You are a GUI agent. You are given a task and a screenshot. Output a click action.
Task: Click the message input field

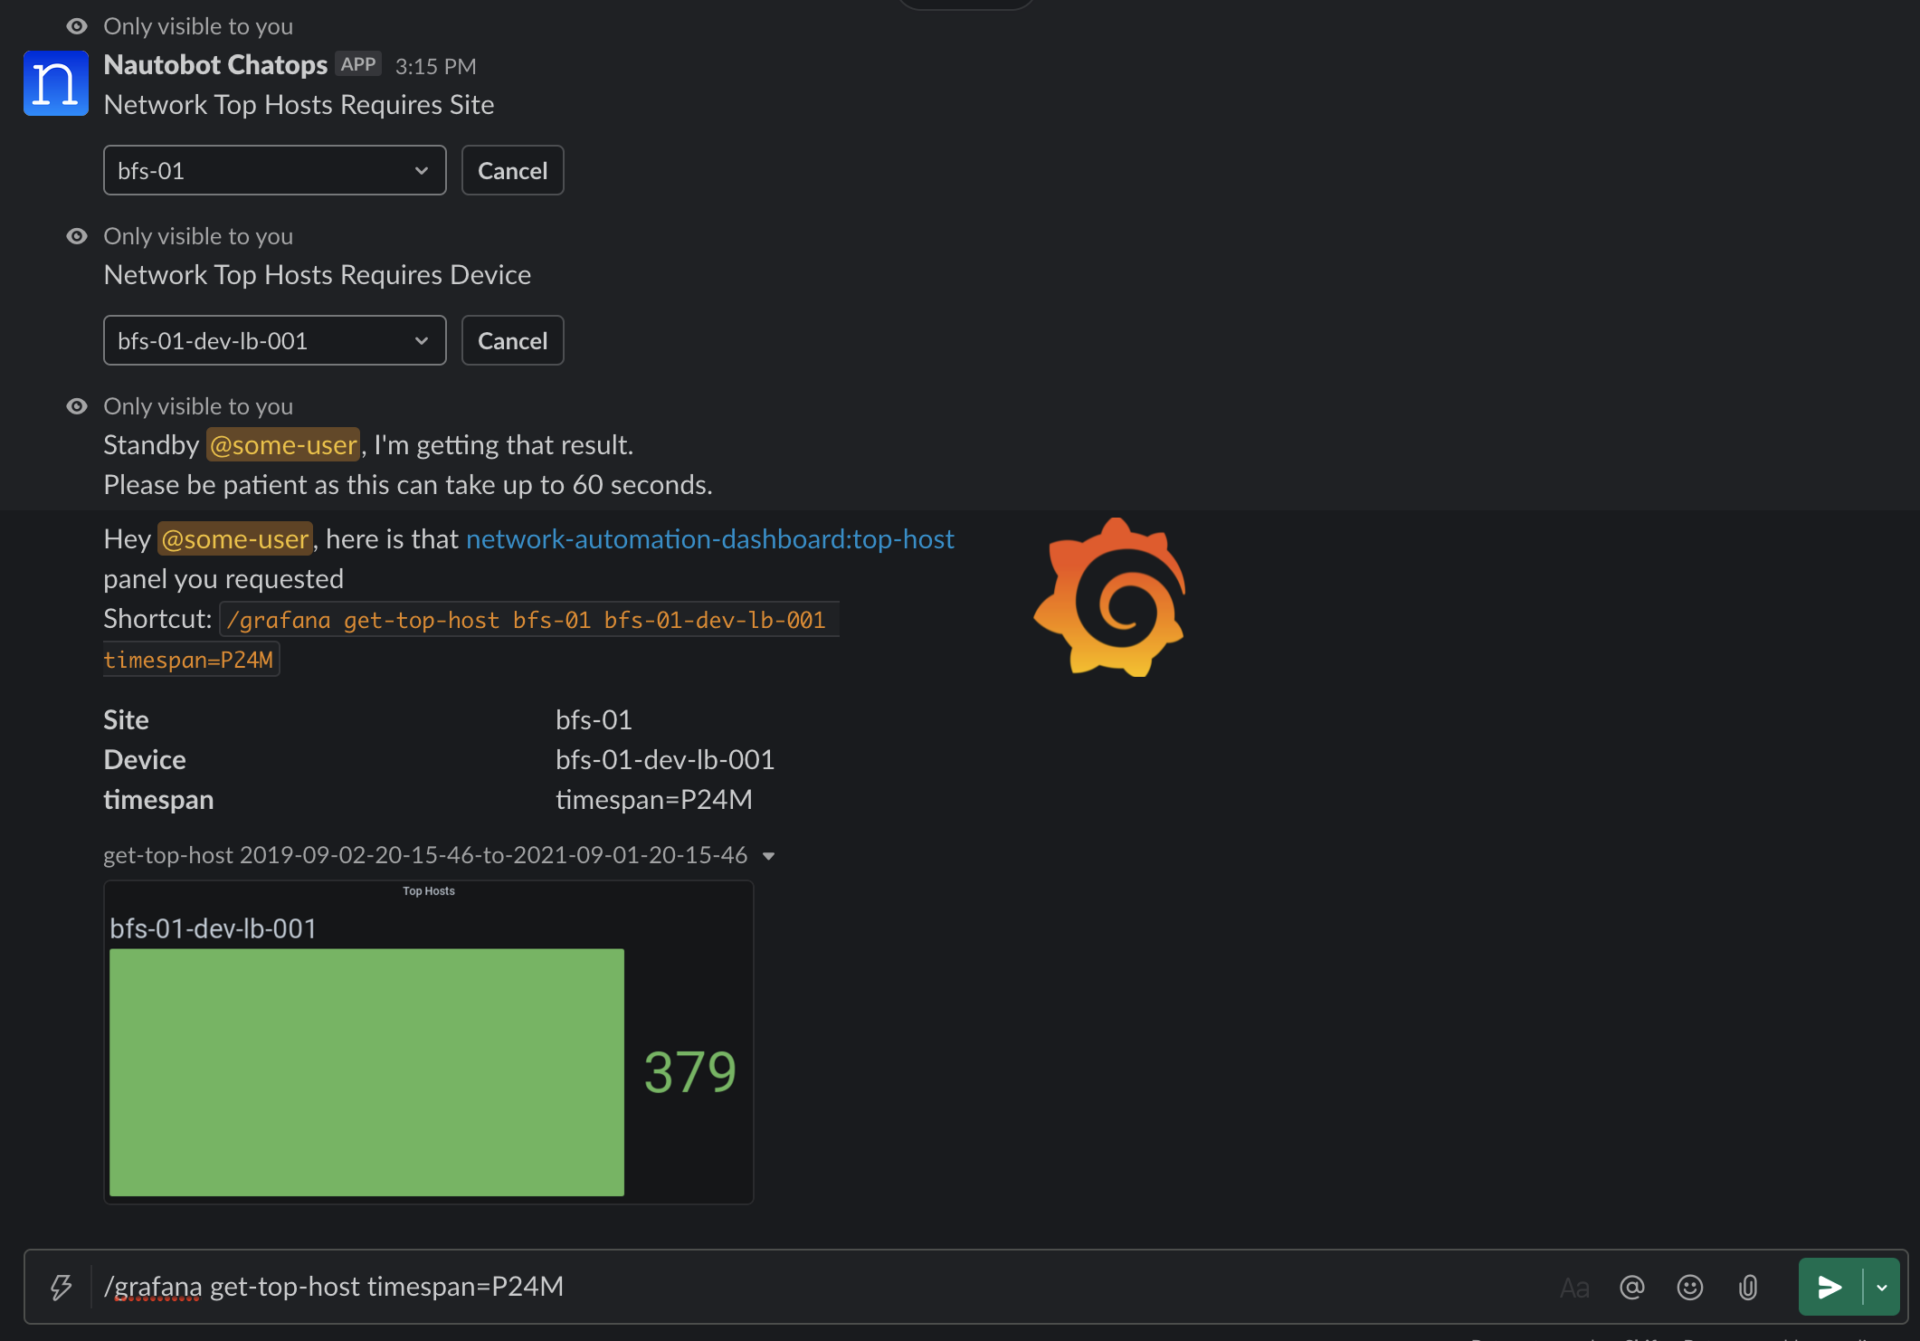pos(820,1287)
